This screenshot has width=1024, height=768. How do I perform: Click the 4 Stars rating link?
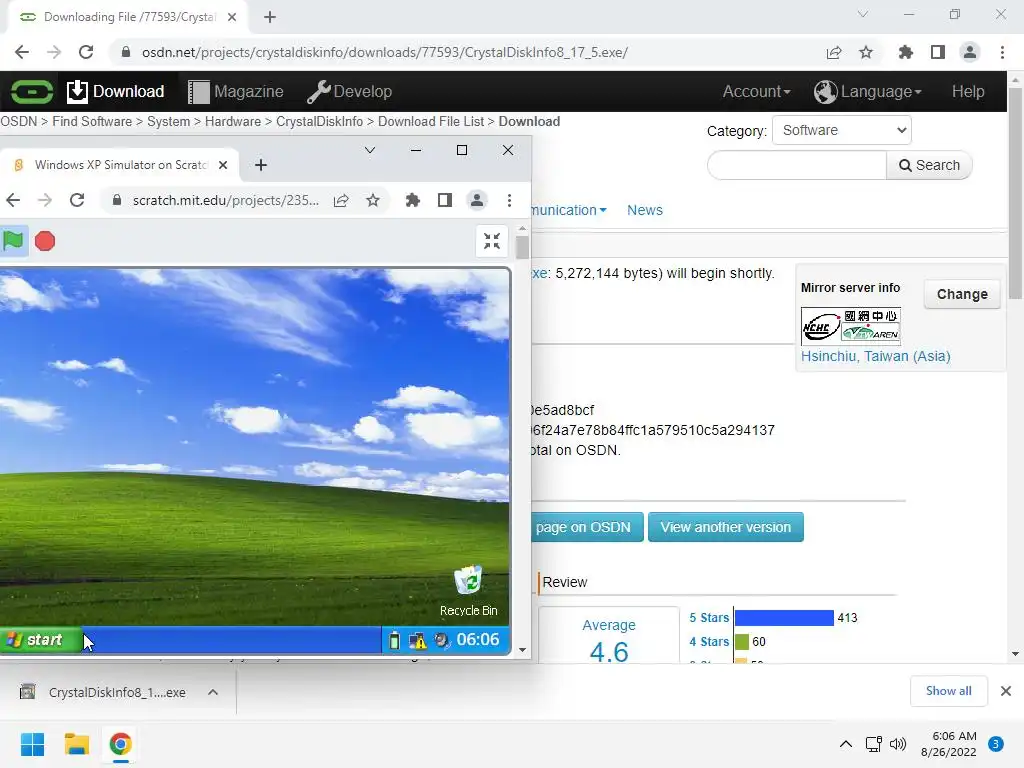(709, 641)
